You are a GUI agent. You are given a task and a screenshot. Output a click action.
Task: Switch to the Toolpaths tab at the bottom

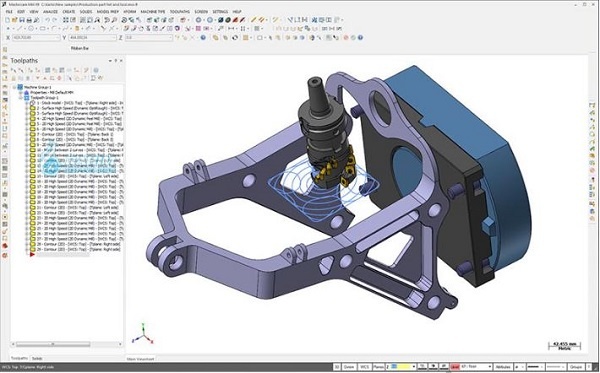click(x=19, y=358)
